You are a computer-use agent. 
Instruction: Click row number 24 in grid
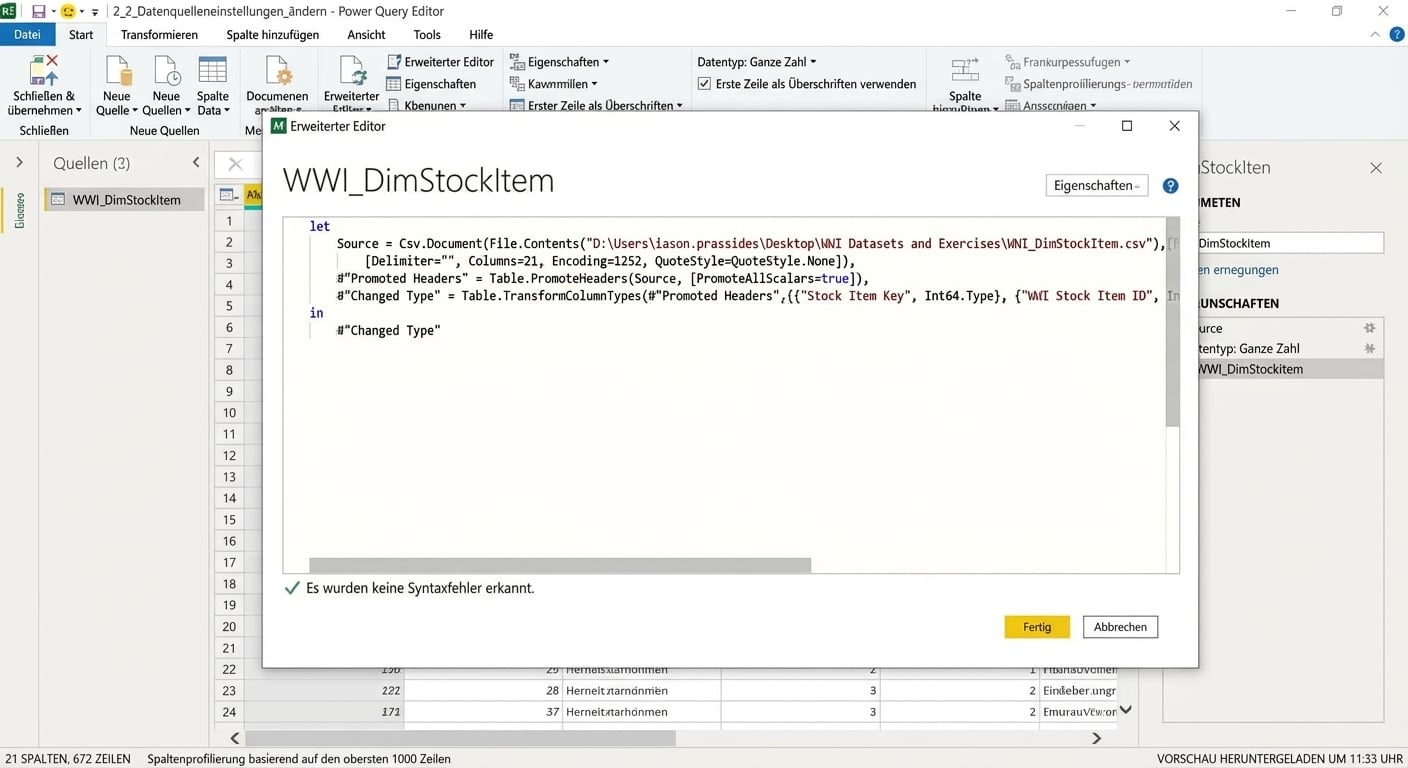click(229, 712)
